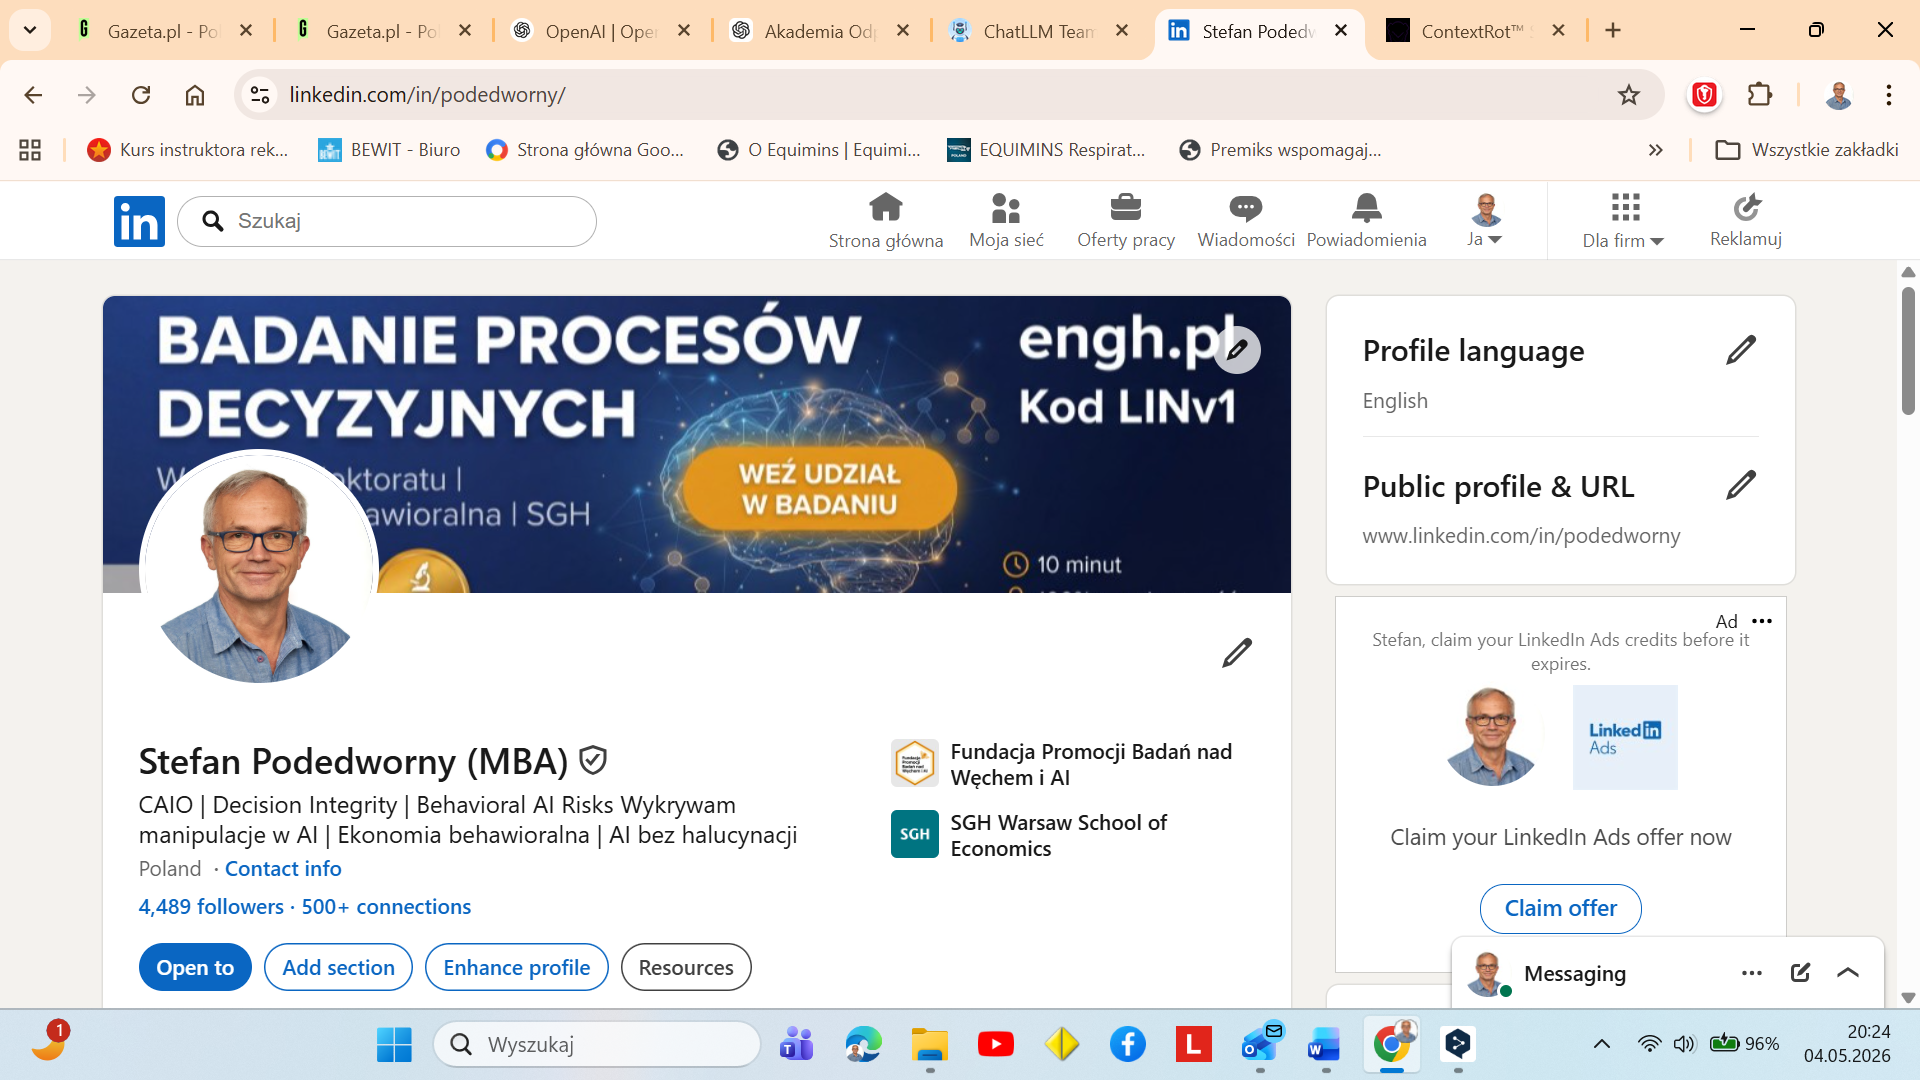1920x1080 pixels.
Task: Open Facebook from taskbar
Action: click(x=1127, y=1044)
